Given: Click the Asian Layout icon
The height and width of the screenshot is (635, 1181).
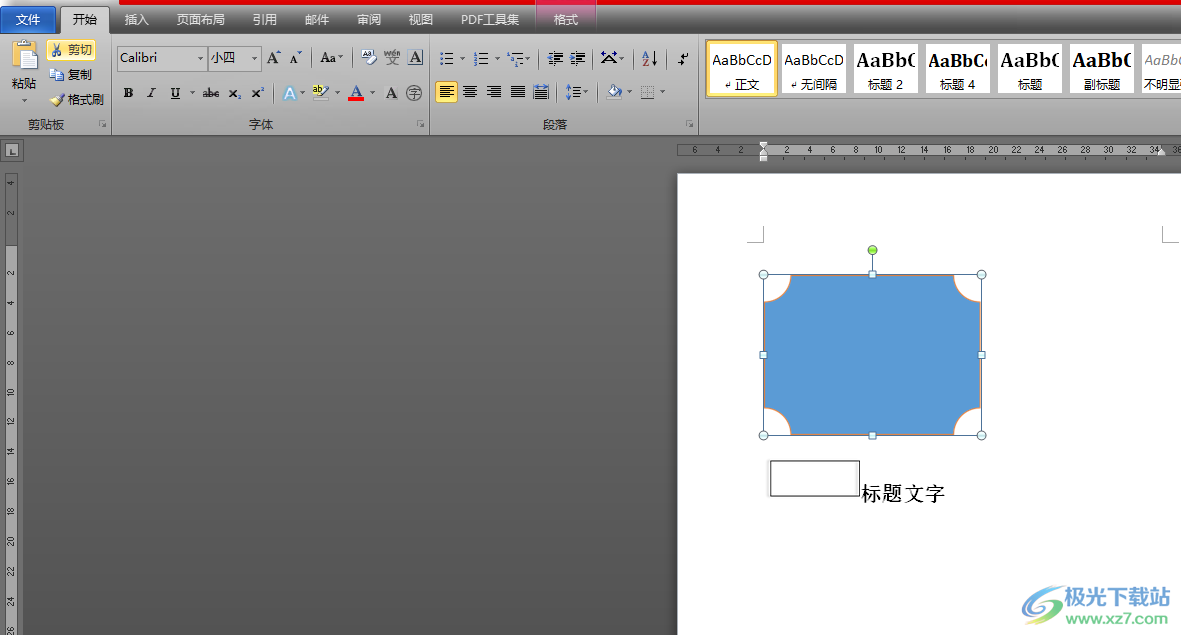Looking at the screenshot, I should point(609,58).
